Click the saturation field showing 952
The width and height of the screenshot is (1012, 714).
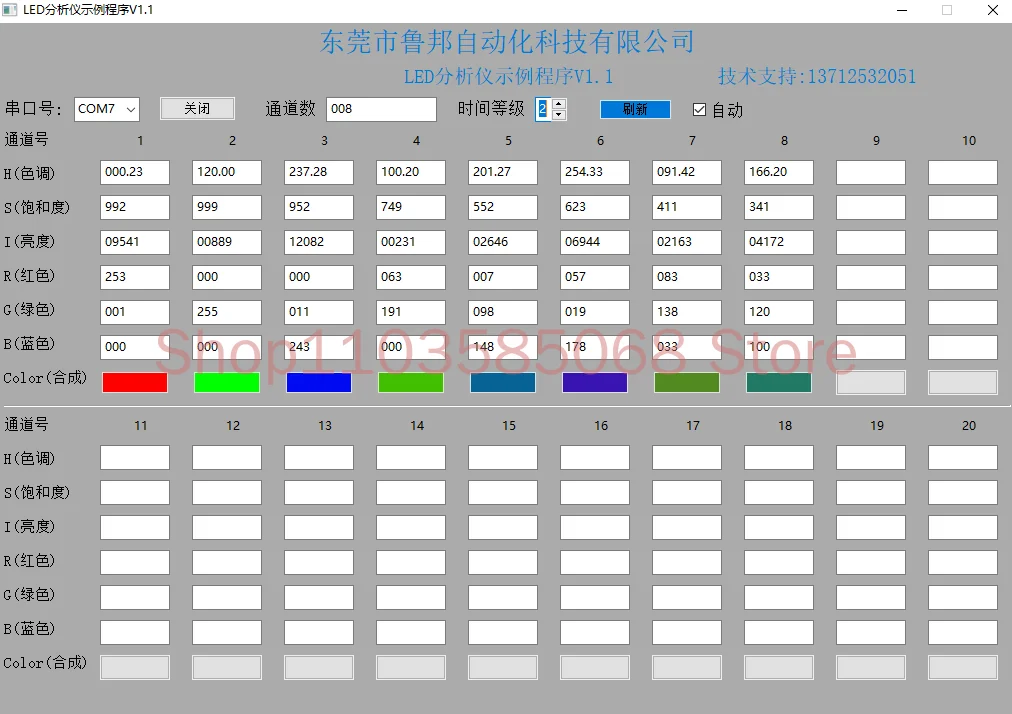319,207
